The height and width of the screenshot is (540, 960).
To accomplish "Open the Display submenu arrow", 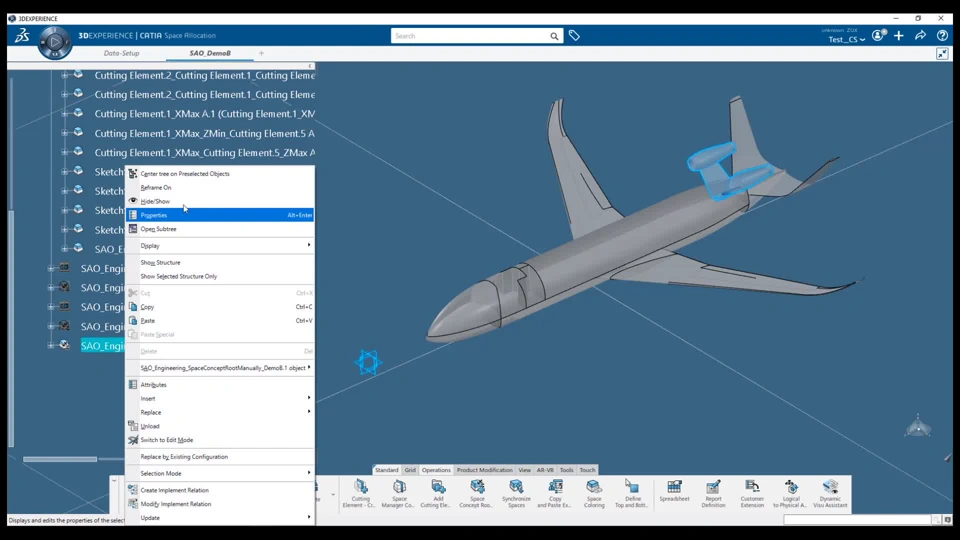I will point(309,245).
